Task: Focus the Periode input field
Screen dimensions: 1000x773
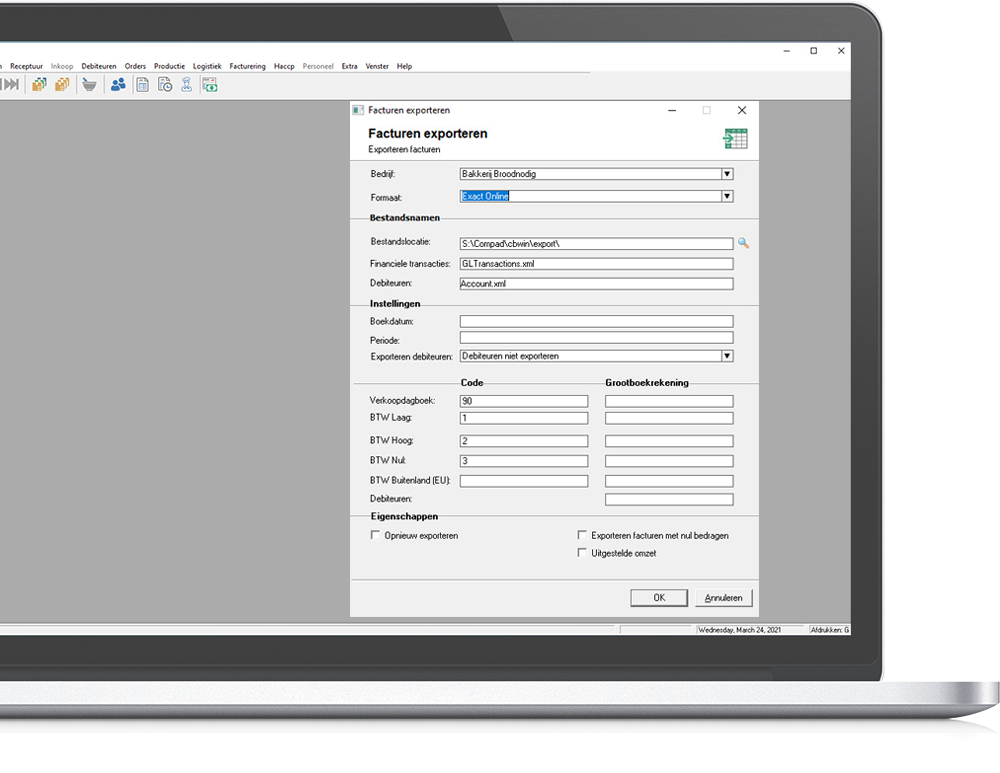Action: [x=596, y=338]
